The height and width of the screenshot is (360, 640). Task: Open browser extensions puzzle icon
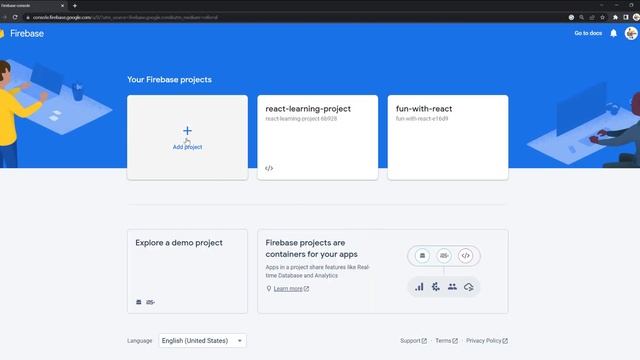pos(615,17)
